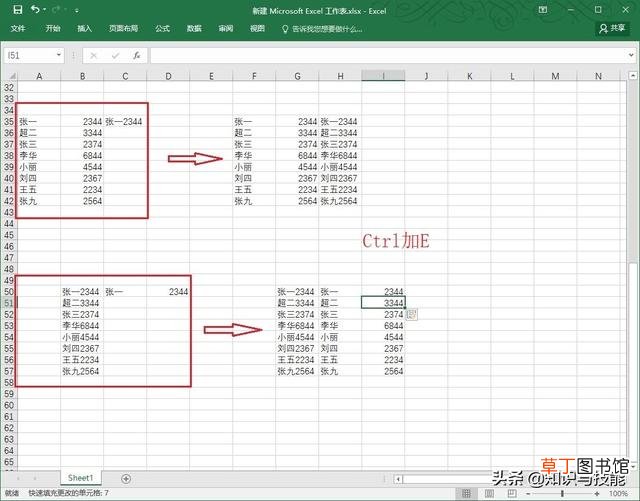Click the 共享 share button
The width and height of the screenshot is (640, 501).
point(612,28)
